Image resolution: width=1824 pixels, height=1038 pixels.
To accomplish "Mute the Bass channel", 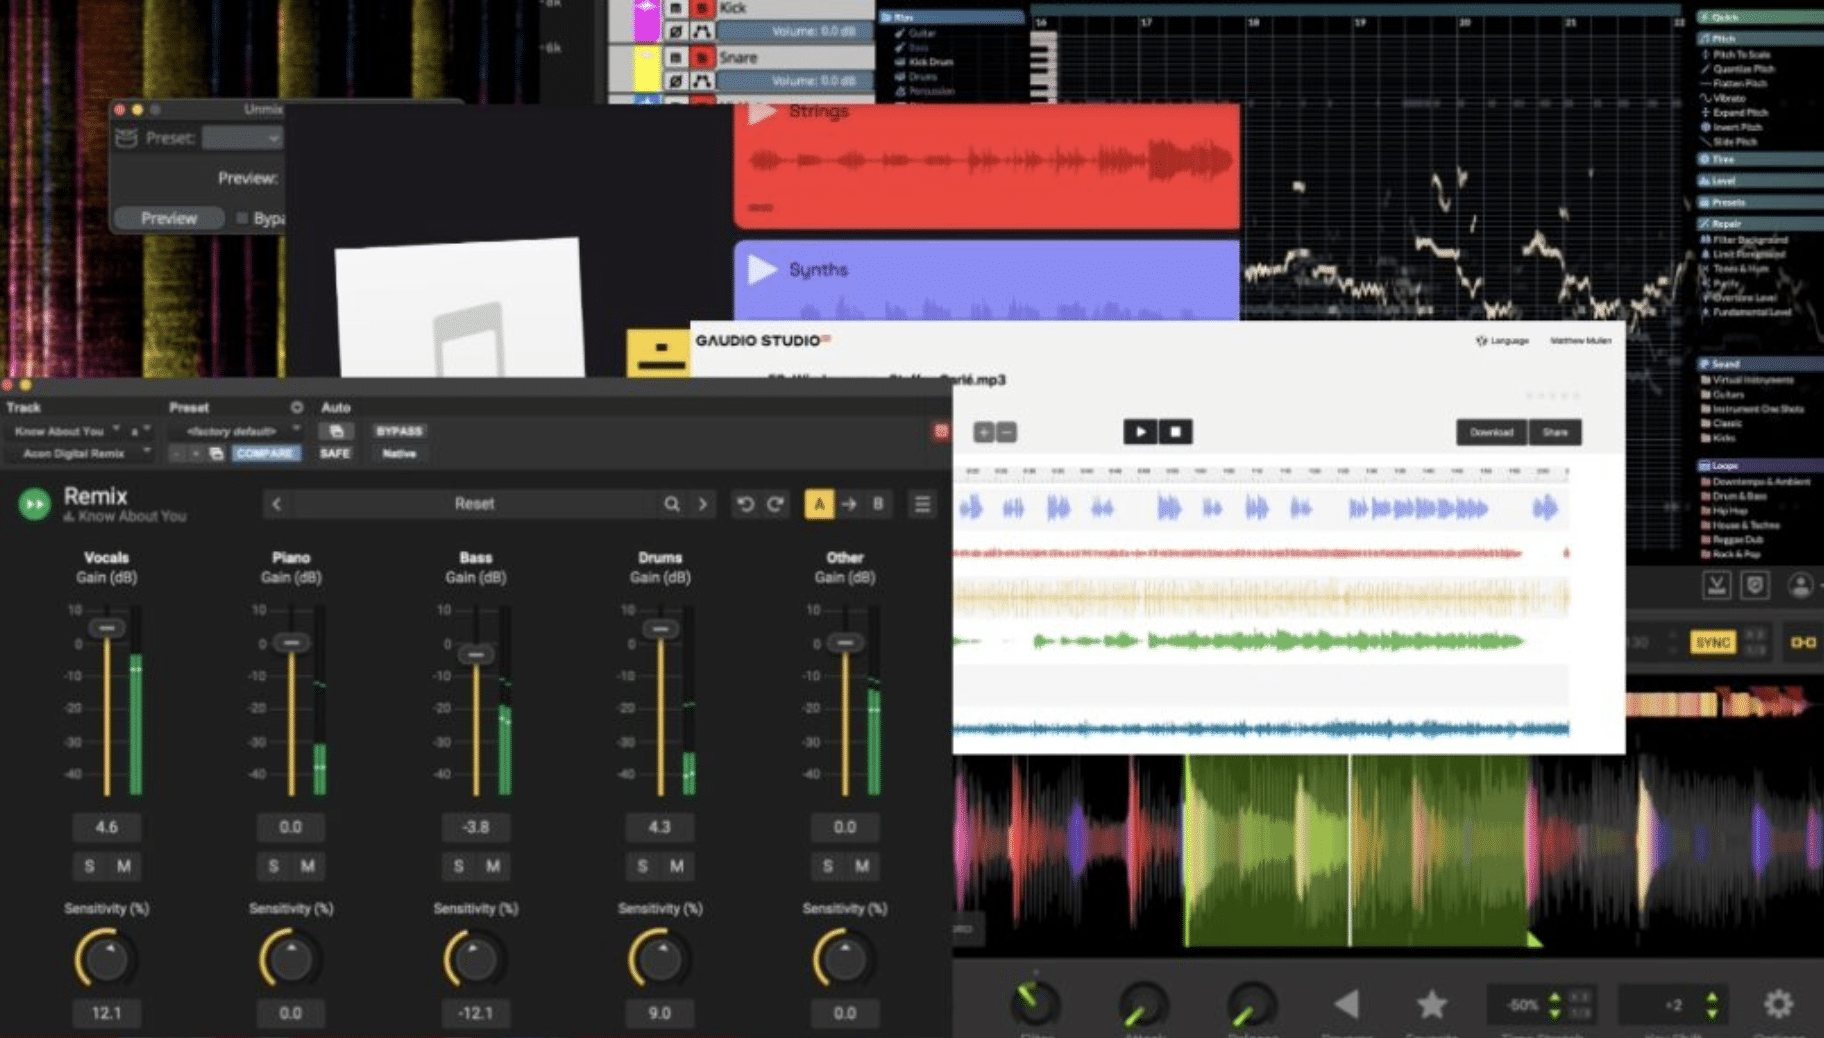I will coord(492,866).
